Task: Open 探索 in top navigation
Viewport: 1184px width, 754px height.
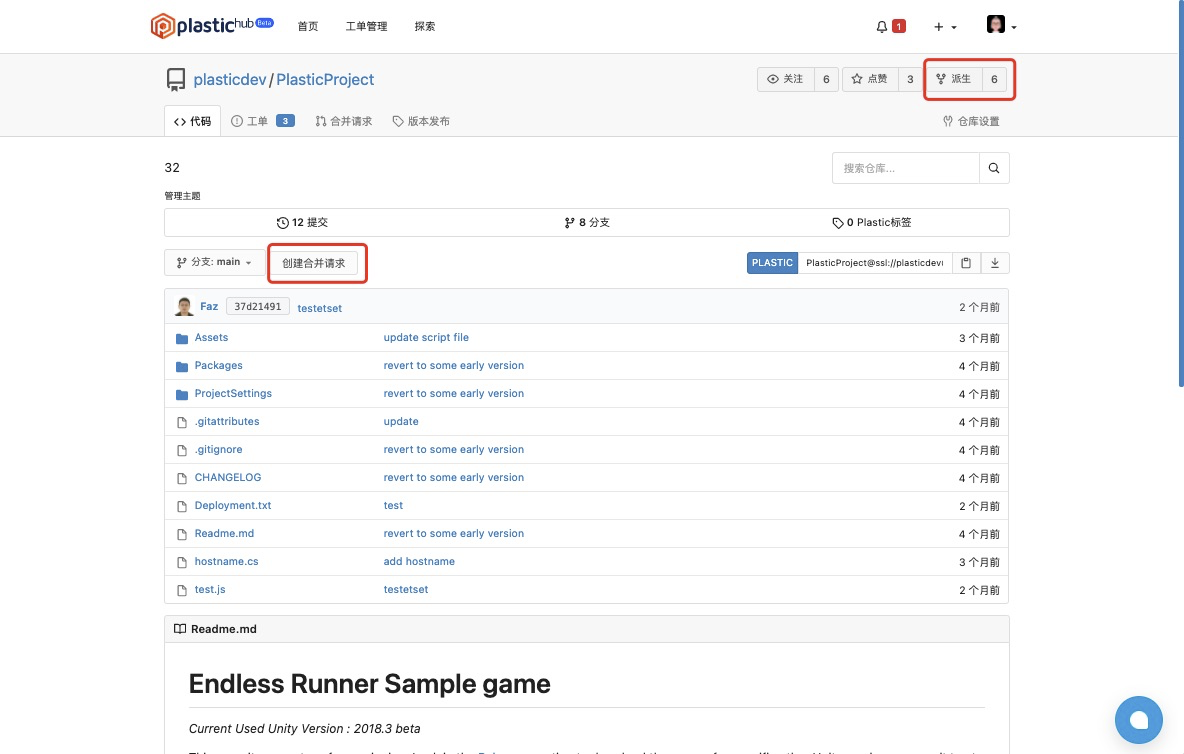Action: (424, 26)
